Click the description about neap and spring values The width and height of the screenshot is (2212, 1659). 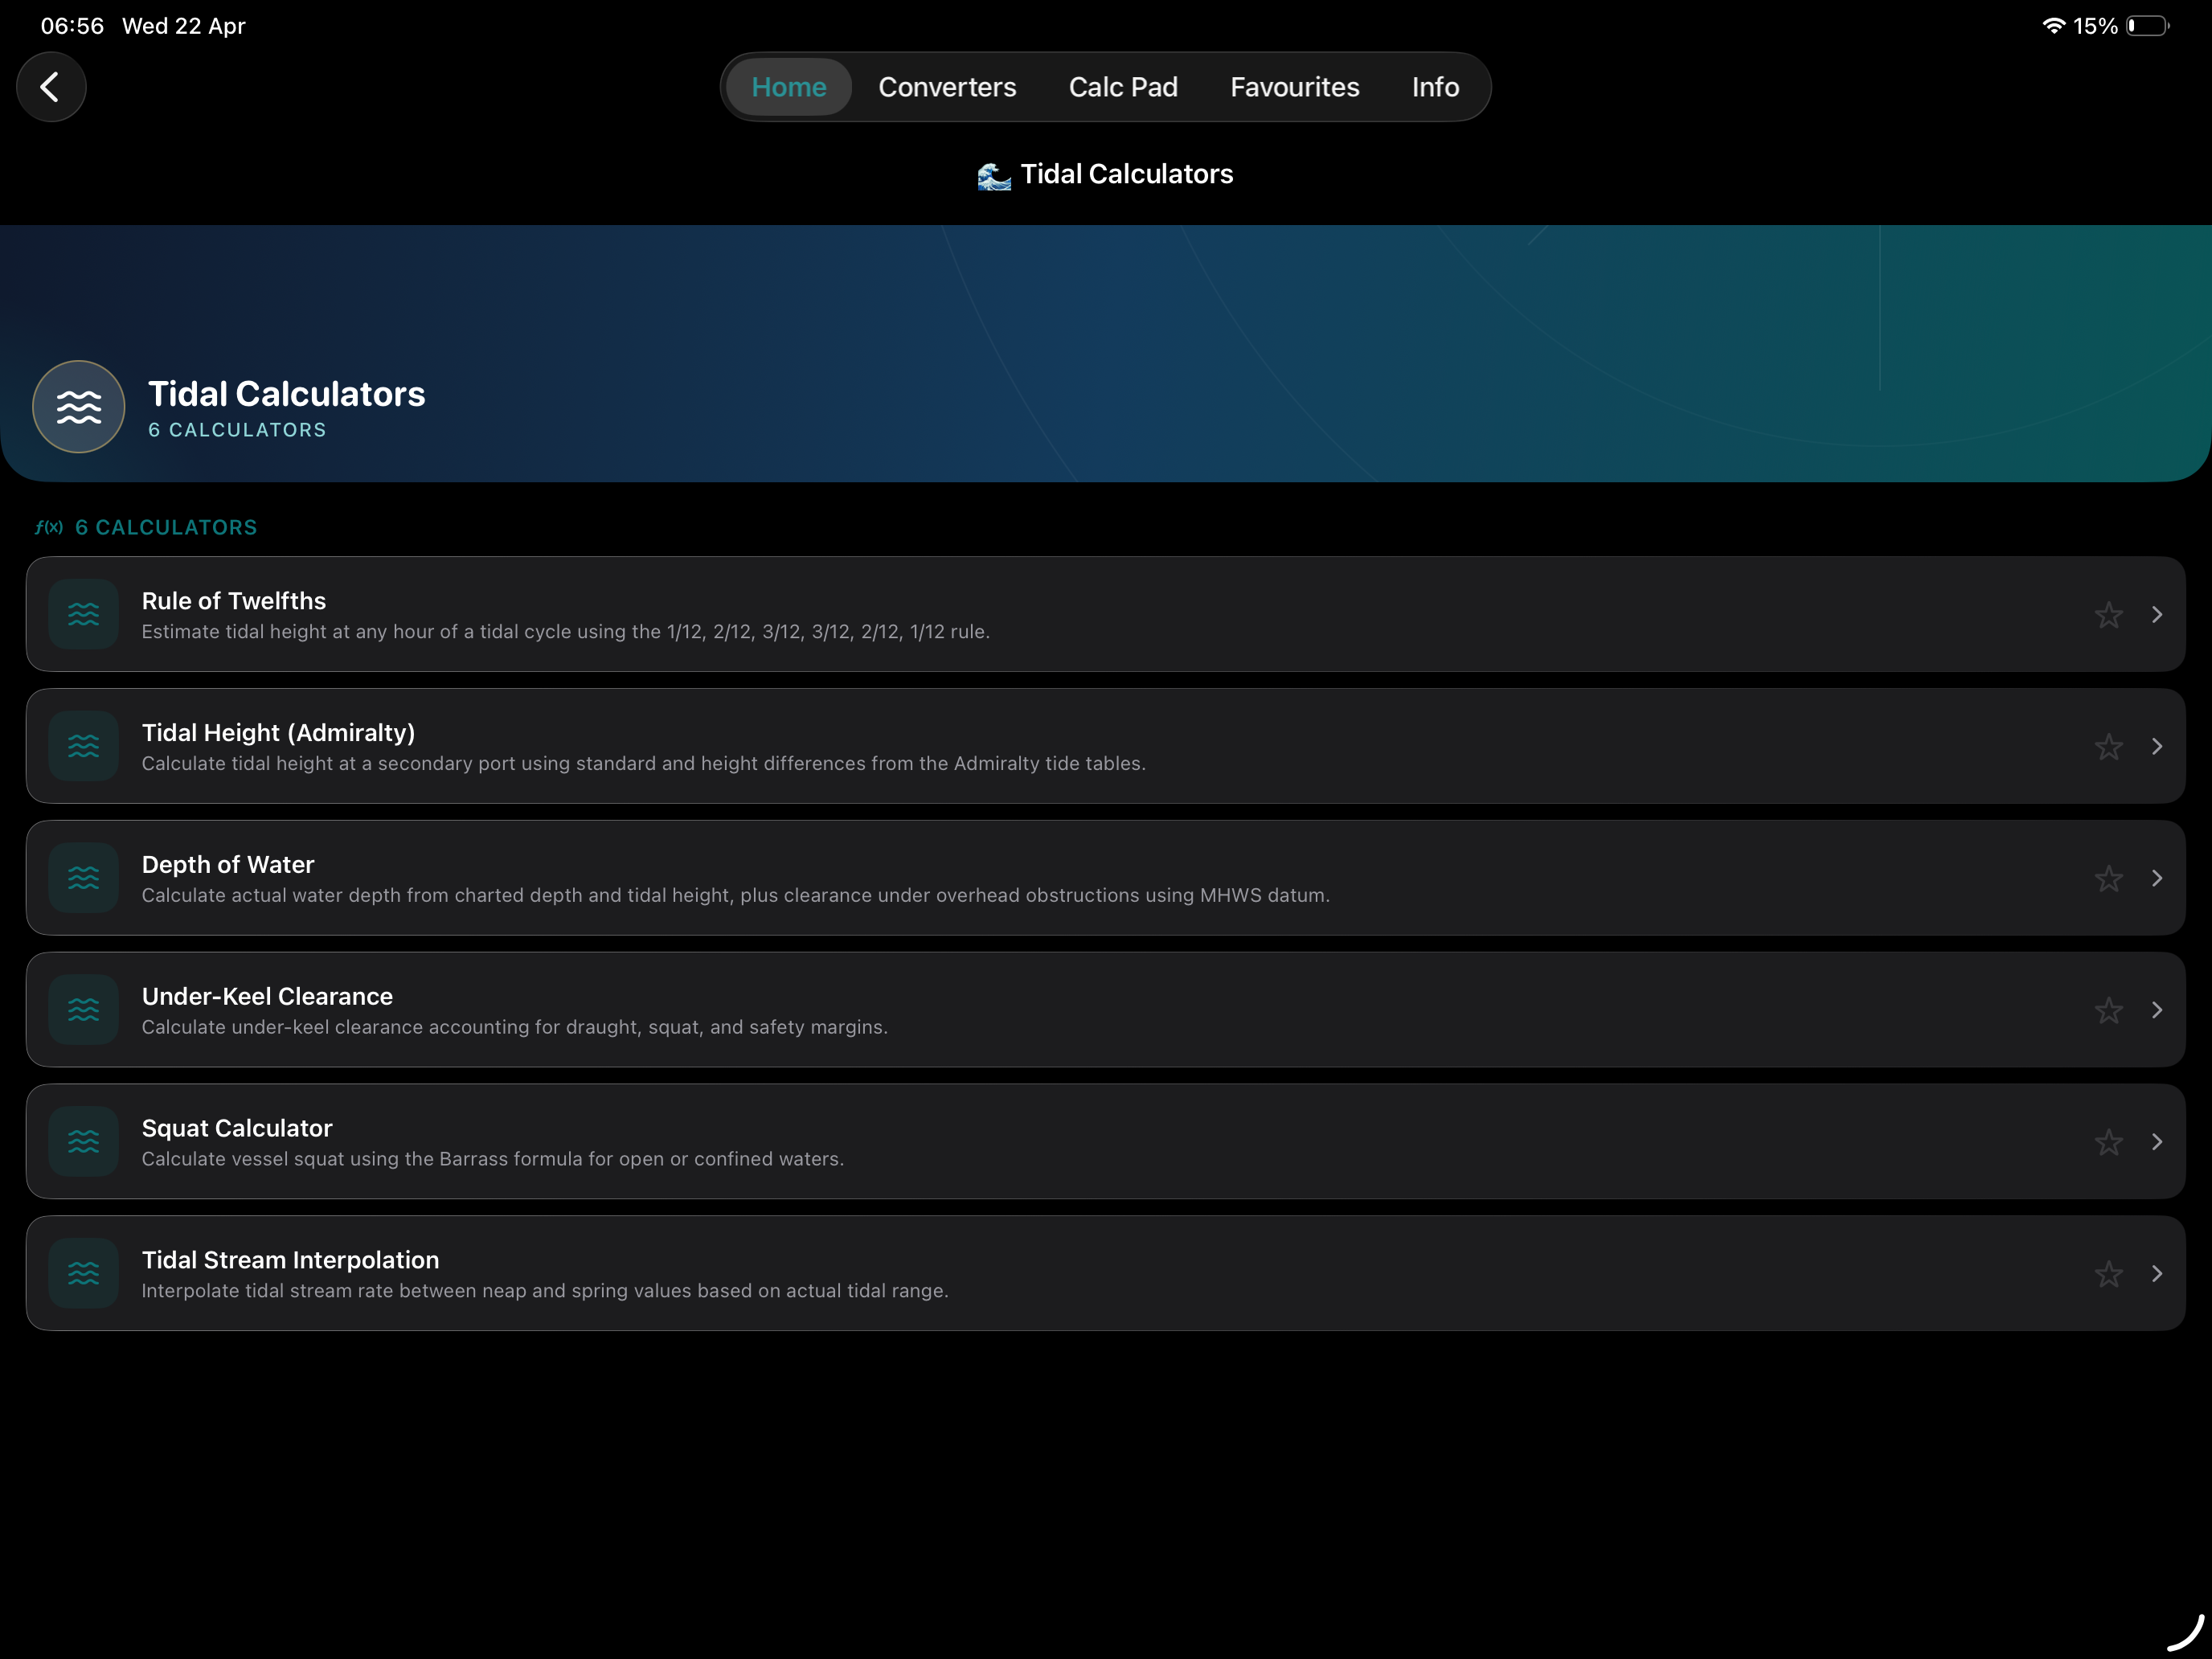(545, 1291)
